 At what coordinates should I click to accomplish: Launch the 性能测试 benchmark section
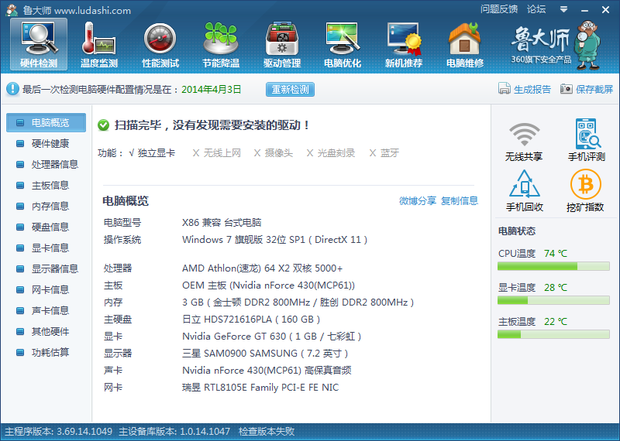[x=160, y=46]
